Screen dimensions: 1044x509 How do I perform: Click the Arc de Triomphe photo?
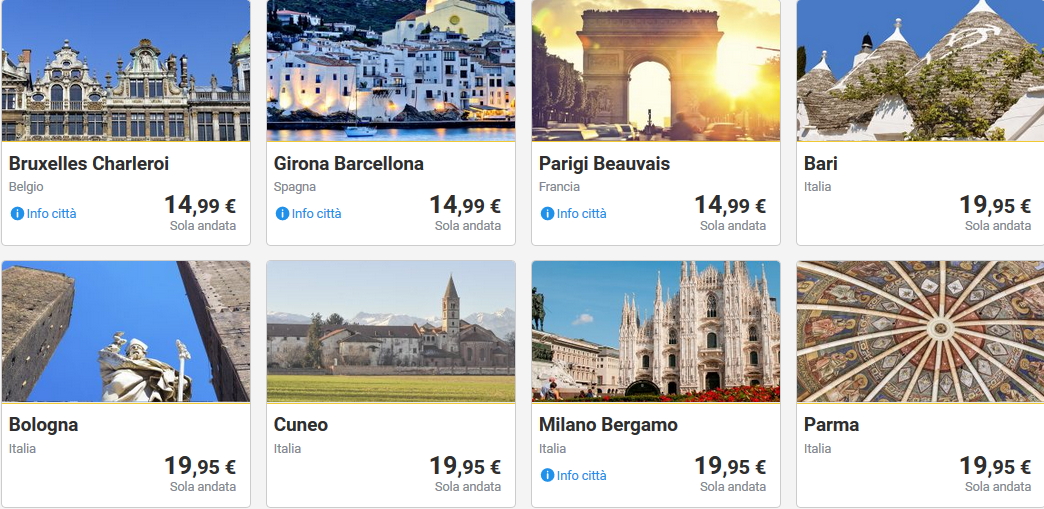tap(656, 70)
